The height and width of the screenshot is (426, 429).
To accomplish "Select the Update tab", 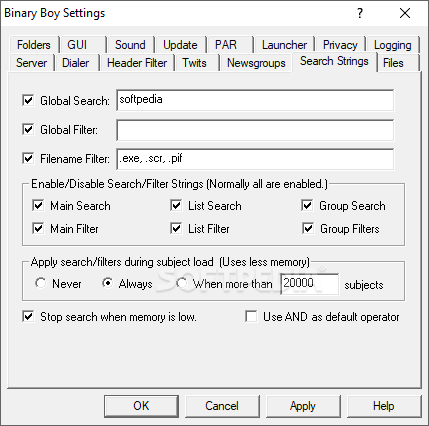I will pos(180,45).
